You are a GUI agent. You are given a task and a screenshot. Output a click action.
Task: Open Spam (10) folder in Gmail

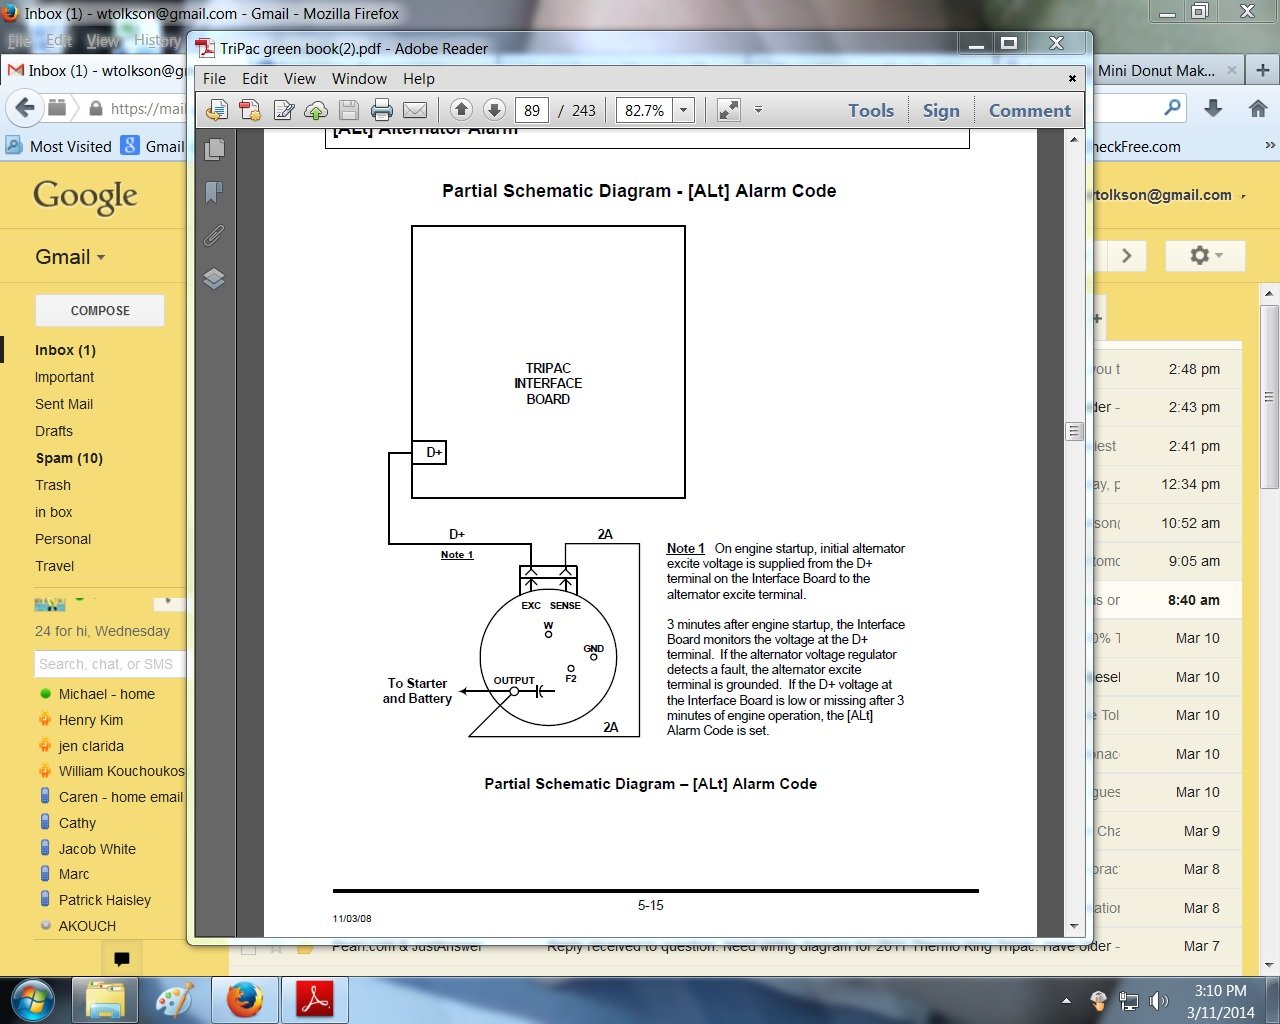[x=69, y=458]
